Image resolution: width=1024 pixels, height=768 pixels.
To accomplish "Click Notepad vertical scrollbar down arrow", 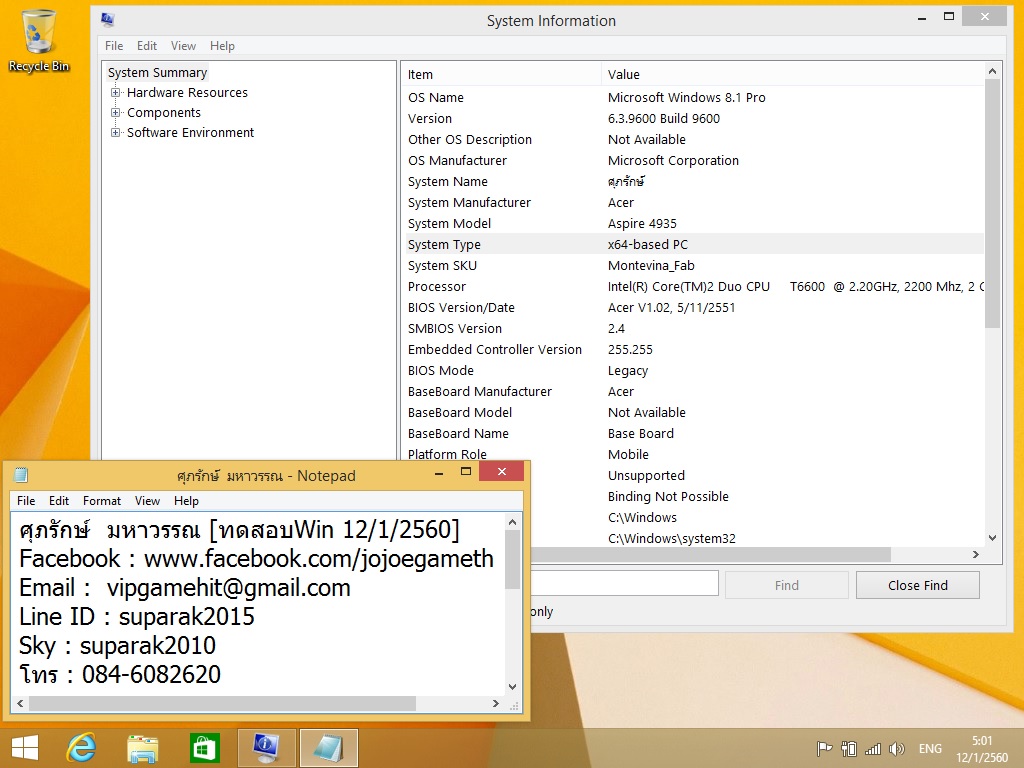I will coord(513,686).
